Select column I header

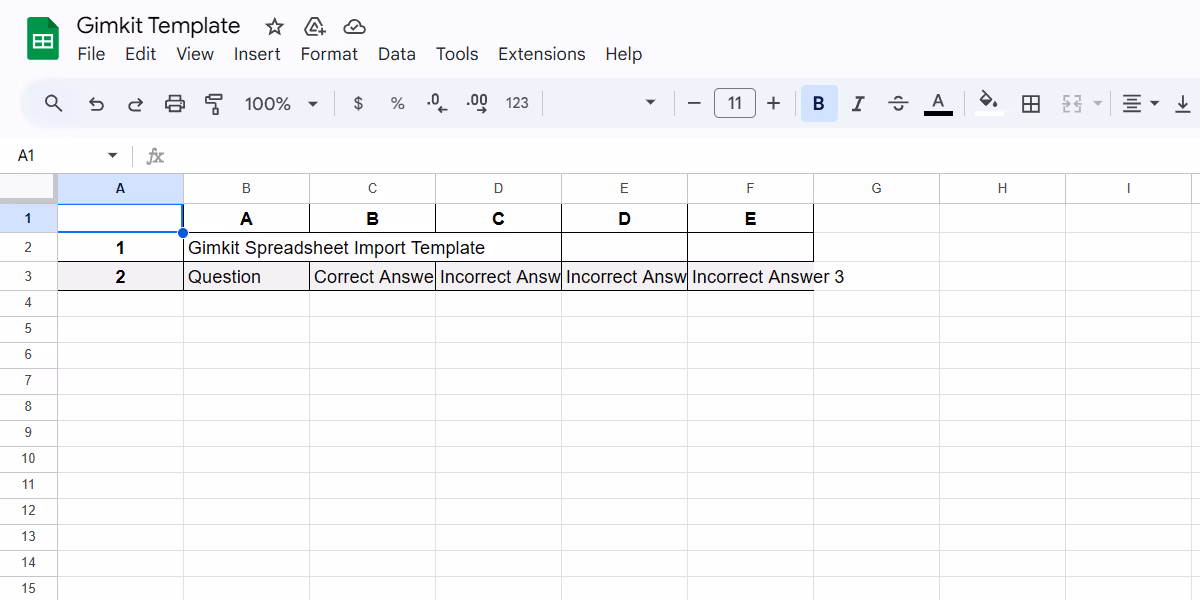coord(1128,188)
